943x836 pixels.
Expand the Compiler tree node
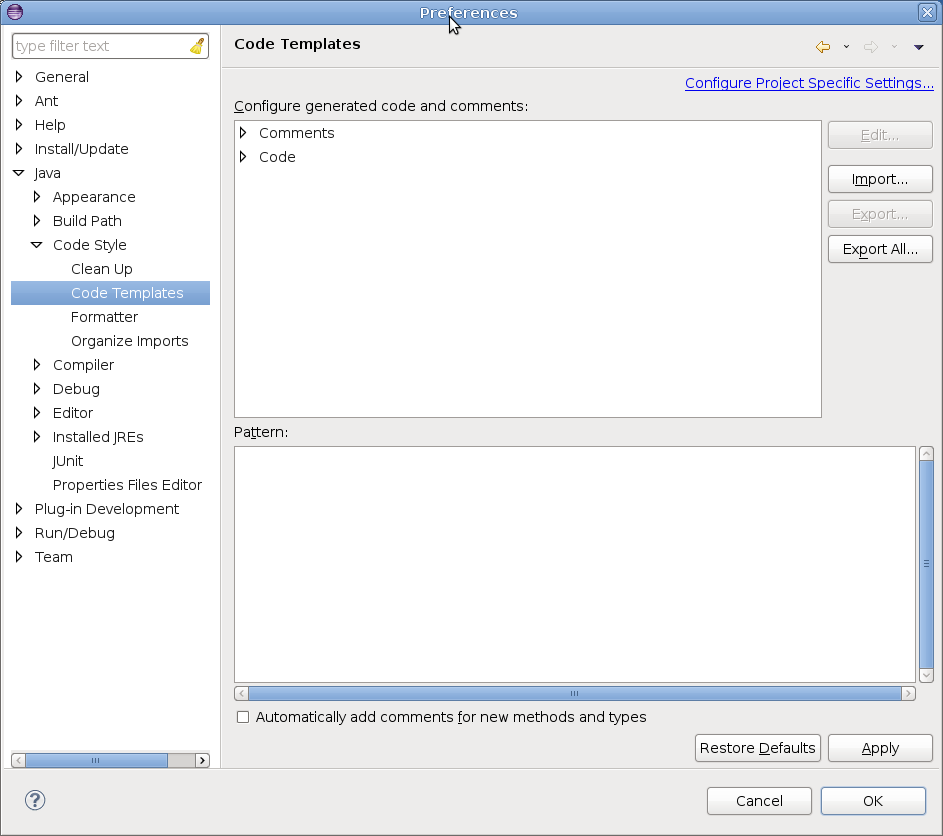pyautogui.click(x=37, y=365)
